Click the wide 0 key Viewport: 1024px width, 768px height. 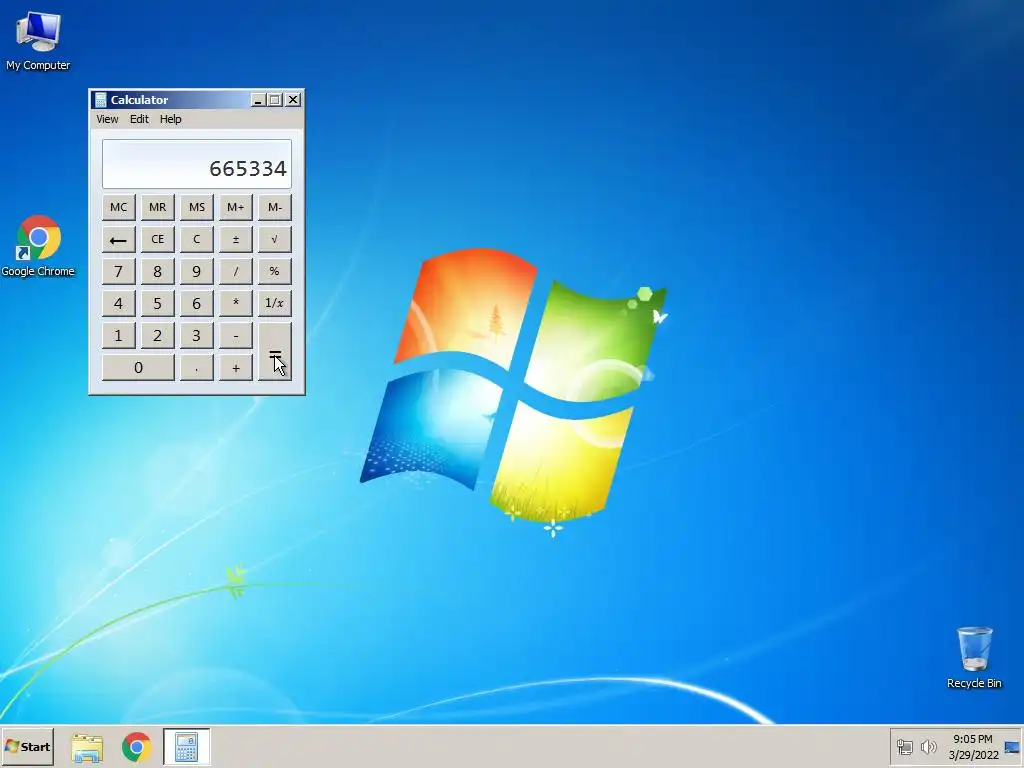pyautogui.click(x=138, y=368)
